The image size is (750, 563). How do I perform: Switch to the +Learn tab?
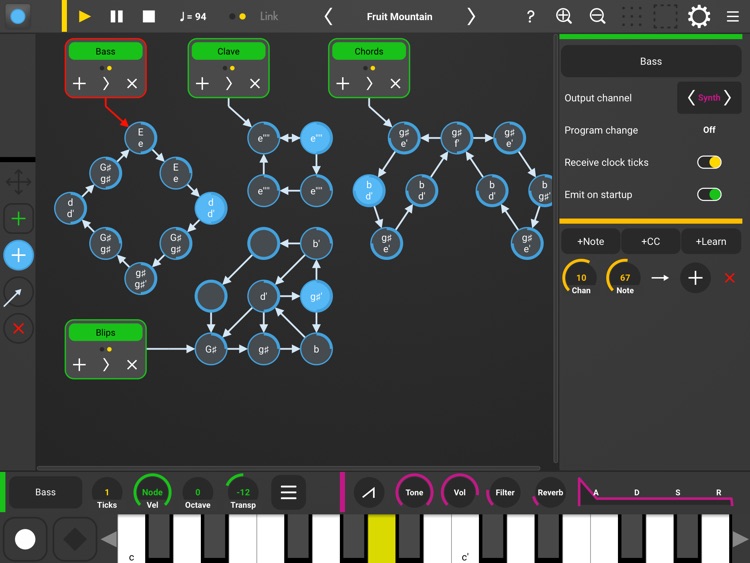click(711, 242)
